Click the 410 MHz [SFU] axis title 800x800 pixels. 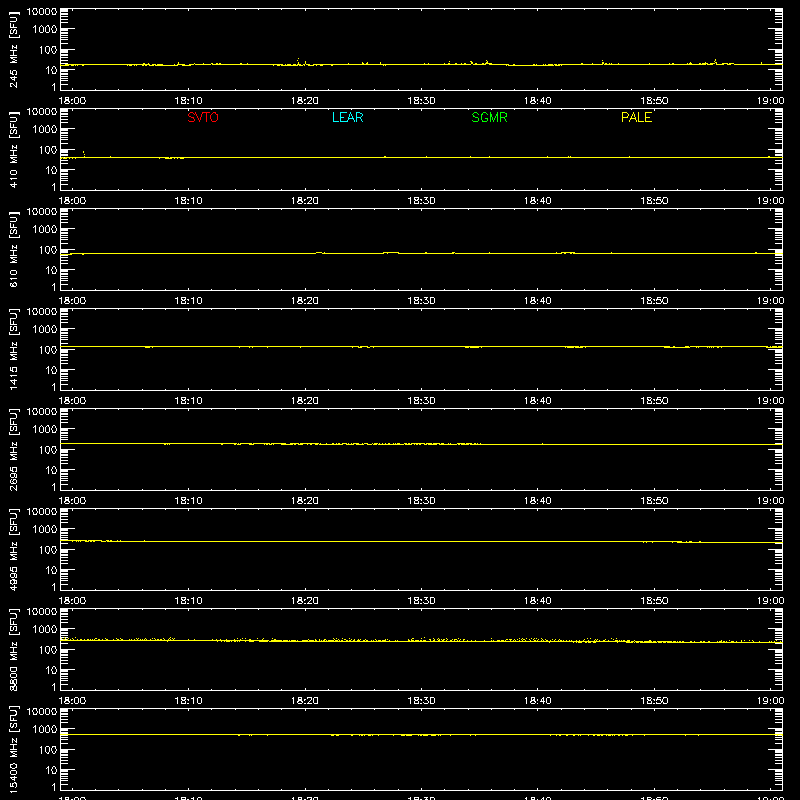click(13, 149)
